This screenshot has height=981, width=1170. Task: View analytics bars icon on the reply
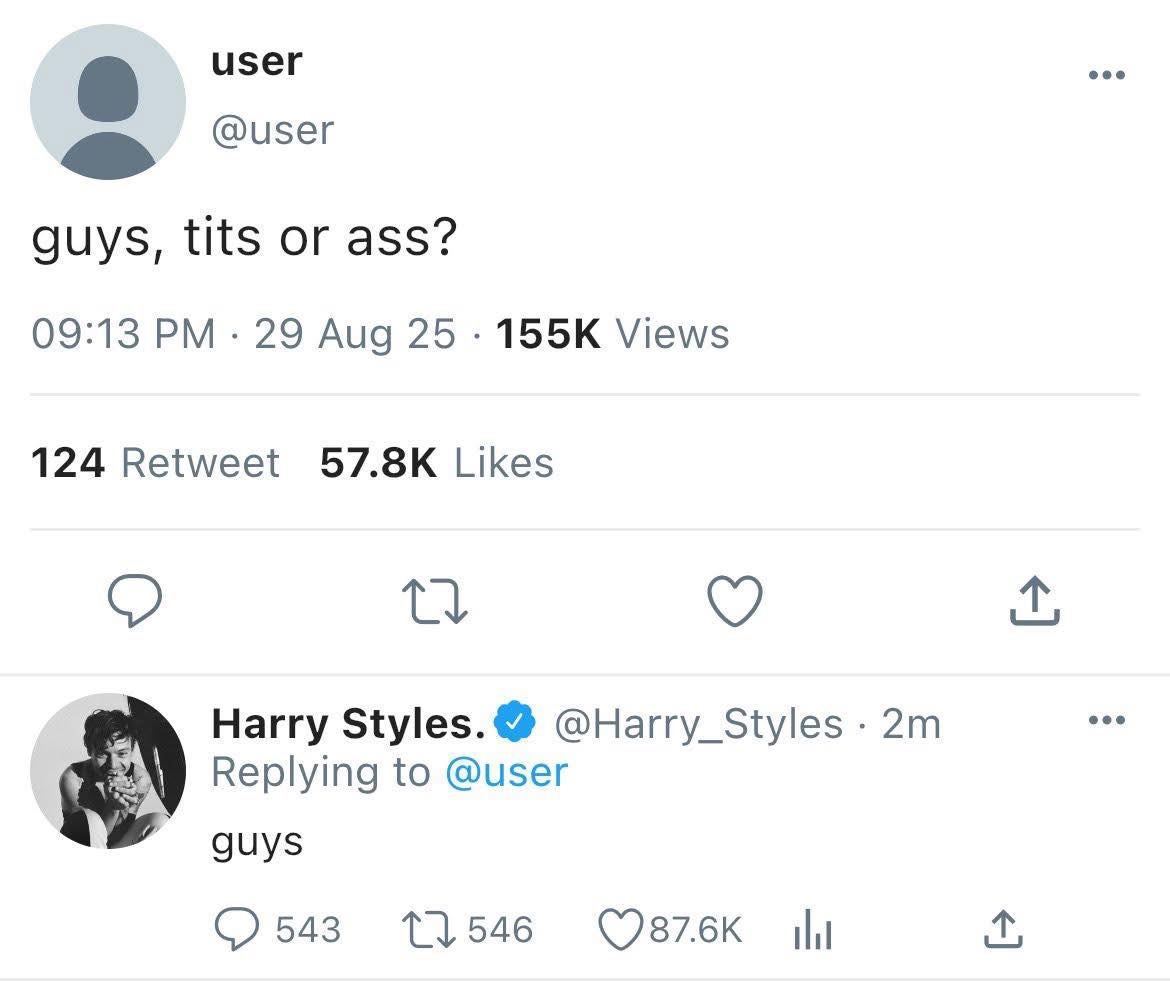(813, 932)
